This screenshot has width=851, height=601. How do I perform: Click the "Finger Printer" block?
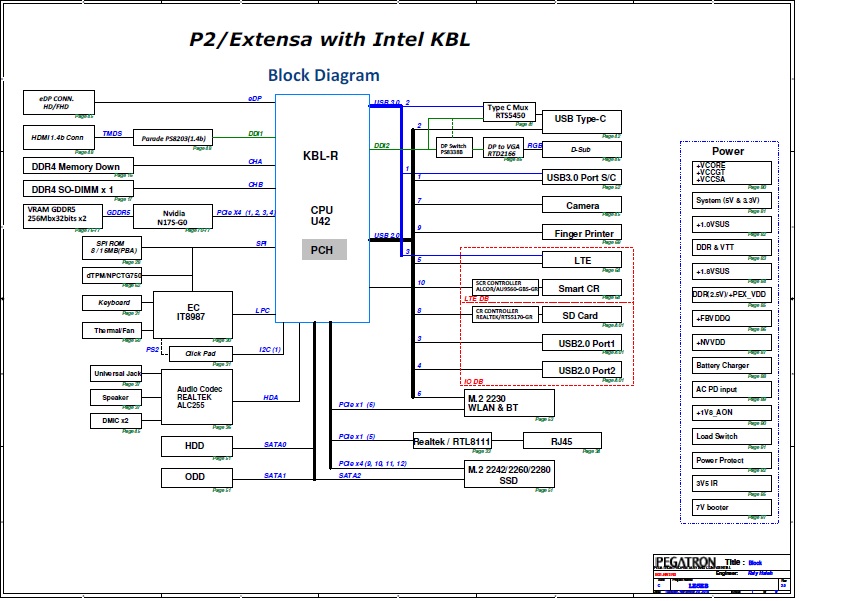[x=582, y=233]
